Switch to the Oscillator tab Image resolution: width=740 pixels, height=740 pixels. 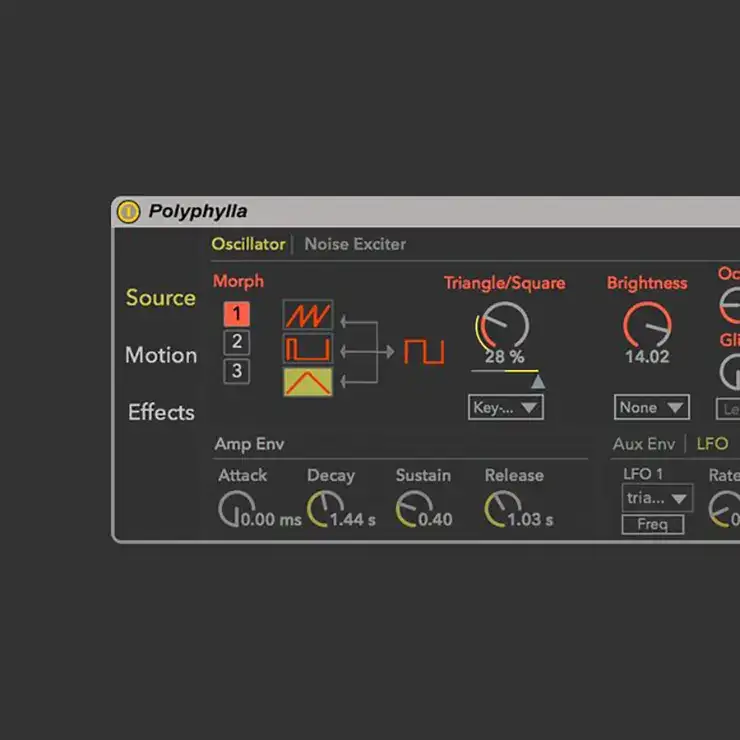click(248, 244)
